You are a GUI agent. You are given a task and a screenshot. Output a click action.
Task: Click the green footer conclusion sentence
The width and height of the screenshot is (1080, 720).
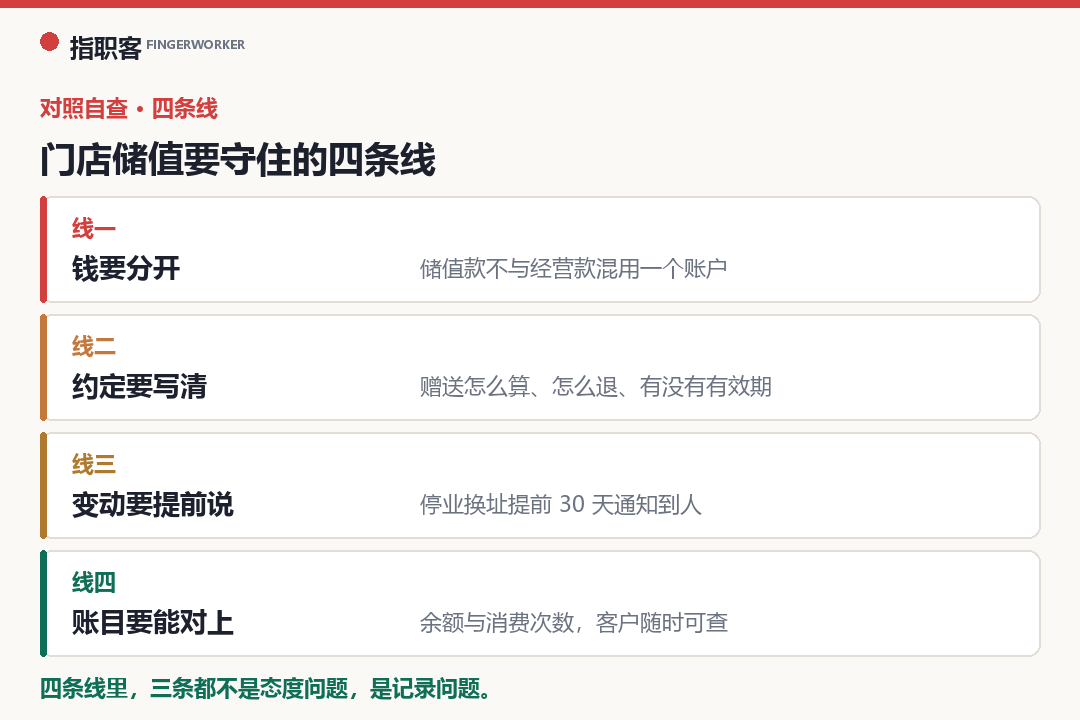[x=265, y=688]
